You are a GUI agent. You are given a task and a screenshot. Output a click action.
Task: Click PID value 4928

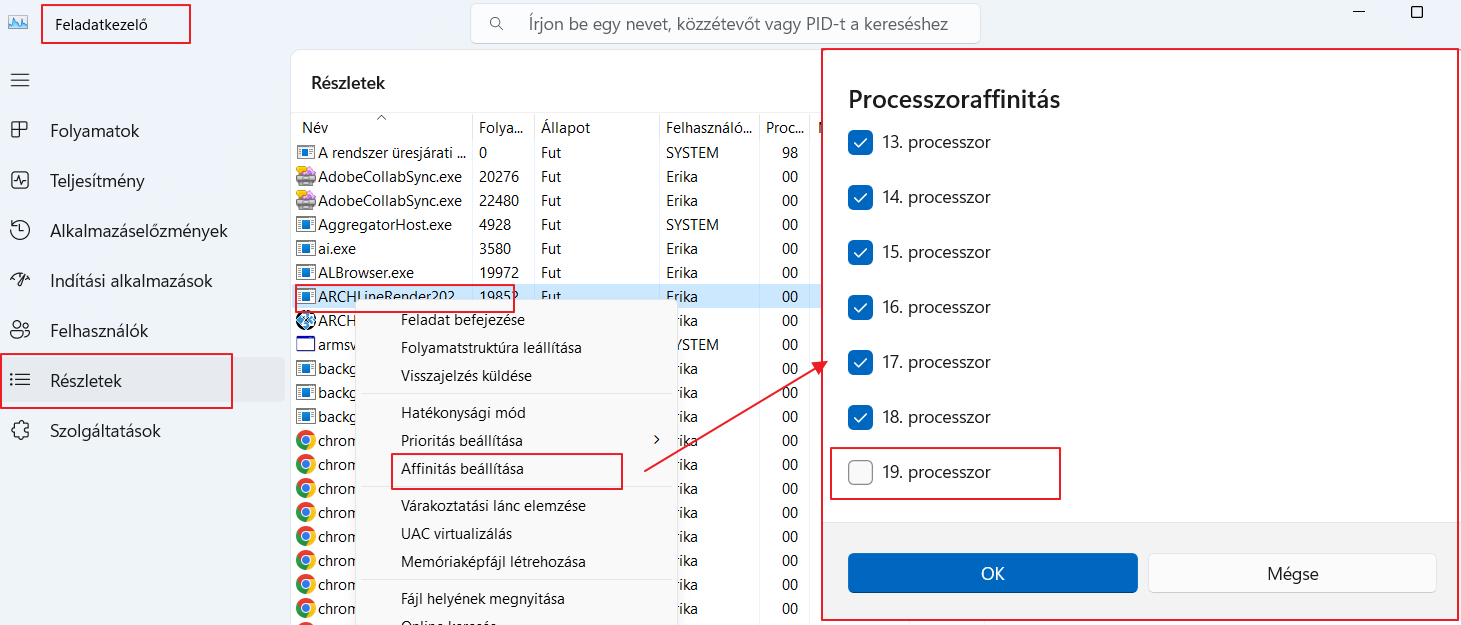coord(495,225)
